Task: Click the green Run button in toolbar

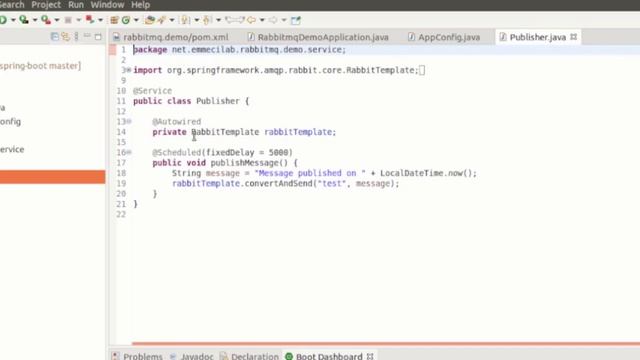Action: tap(2, 20)
